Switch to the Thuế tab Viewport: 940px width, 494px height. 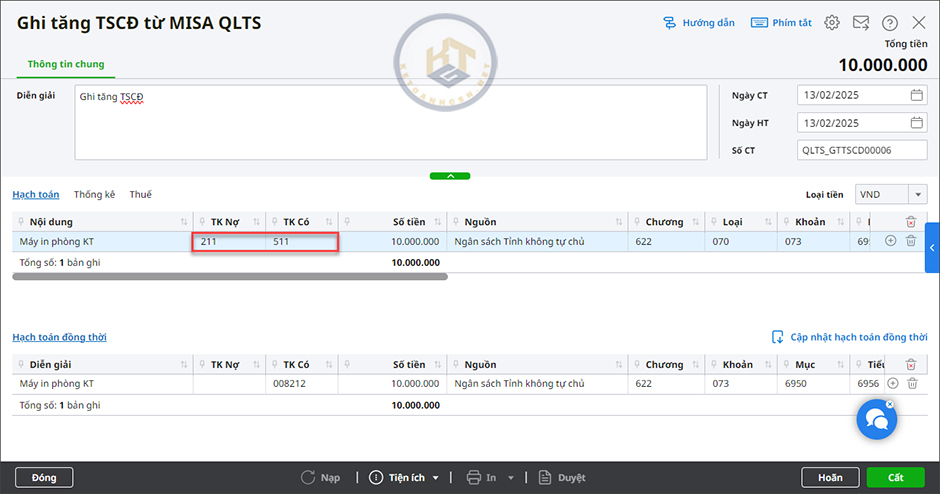coord(140,194)
